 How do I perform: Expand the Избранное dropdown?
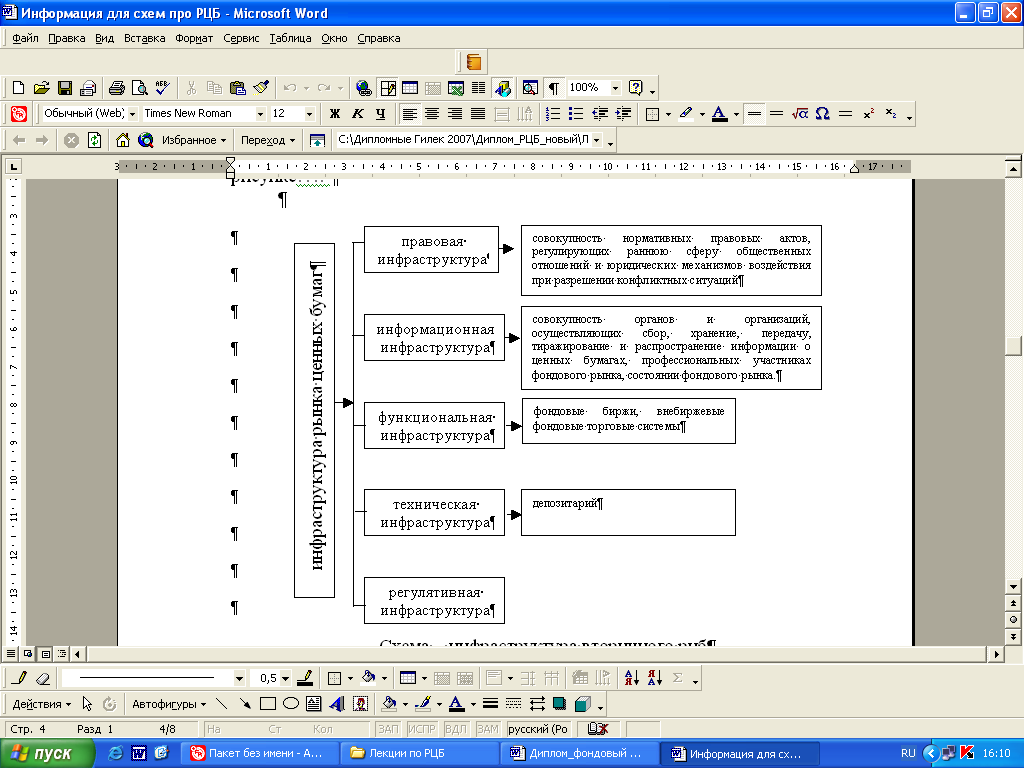pyautogui.click(x=194, y=140)
